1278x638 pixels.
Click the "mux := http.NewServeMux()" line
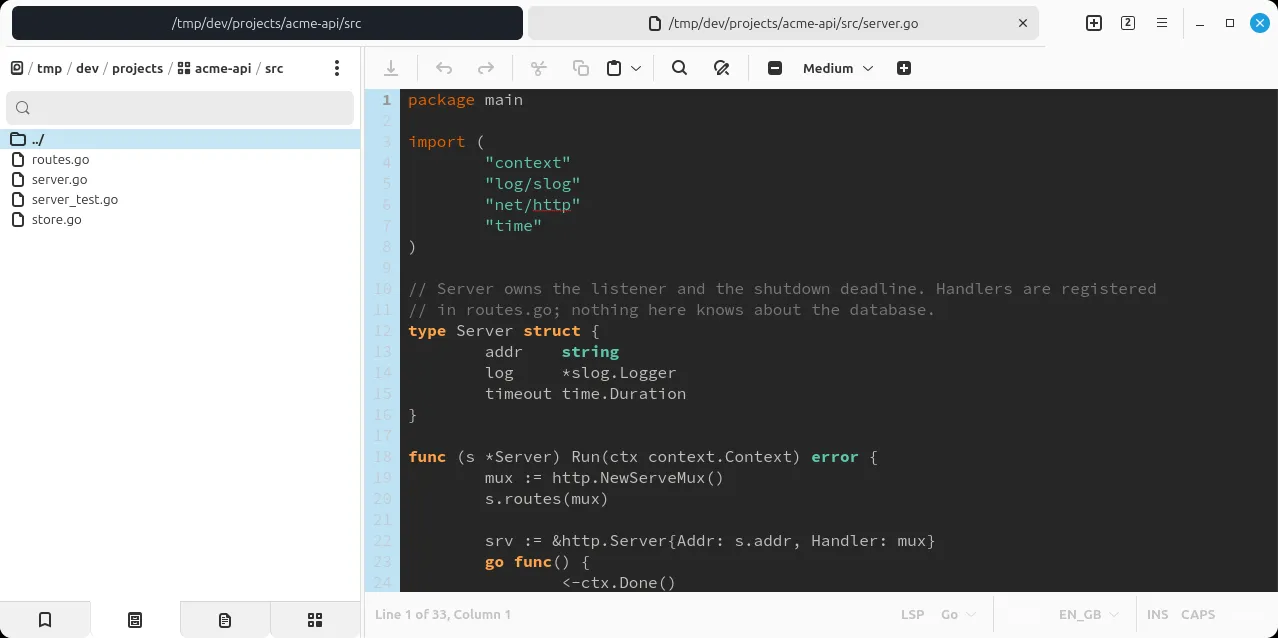pos(604,478)
